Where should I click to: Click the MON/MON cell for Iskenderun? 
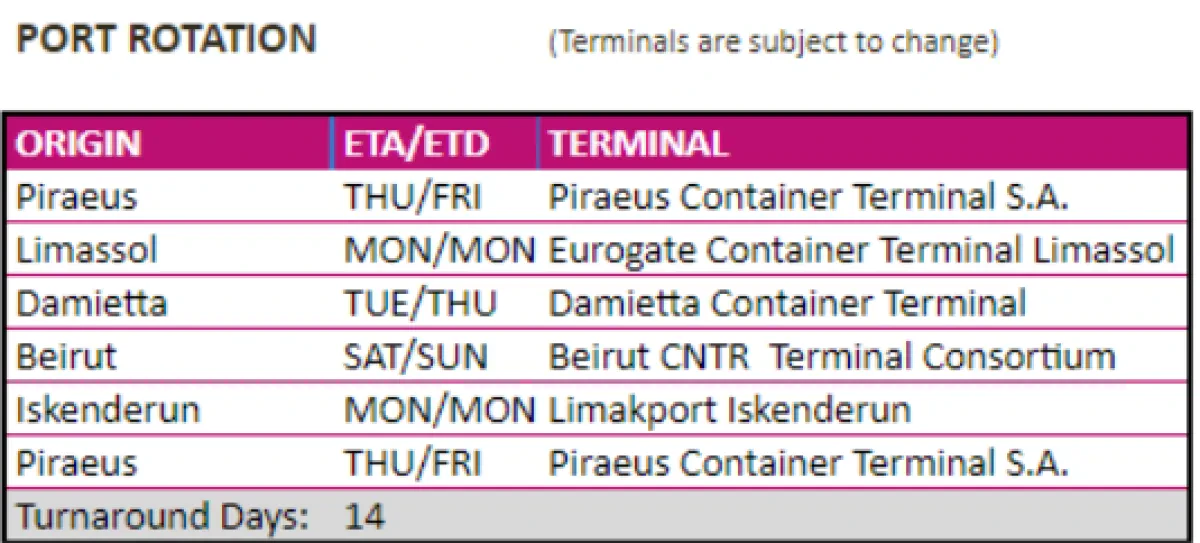tap(439, 409)
